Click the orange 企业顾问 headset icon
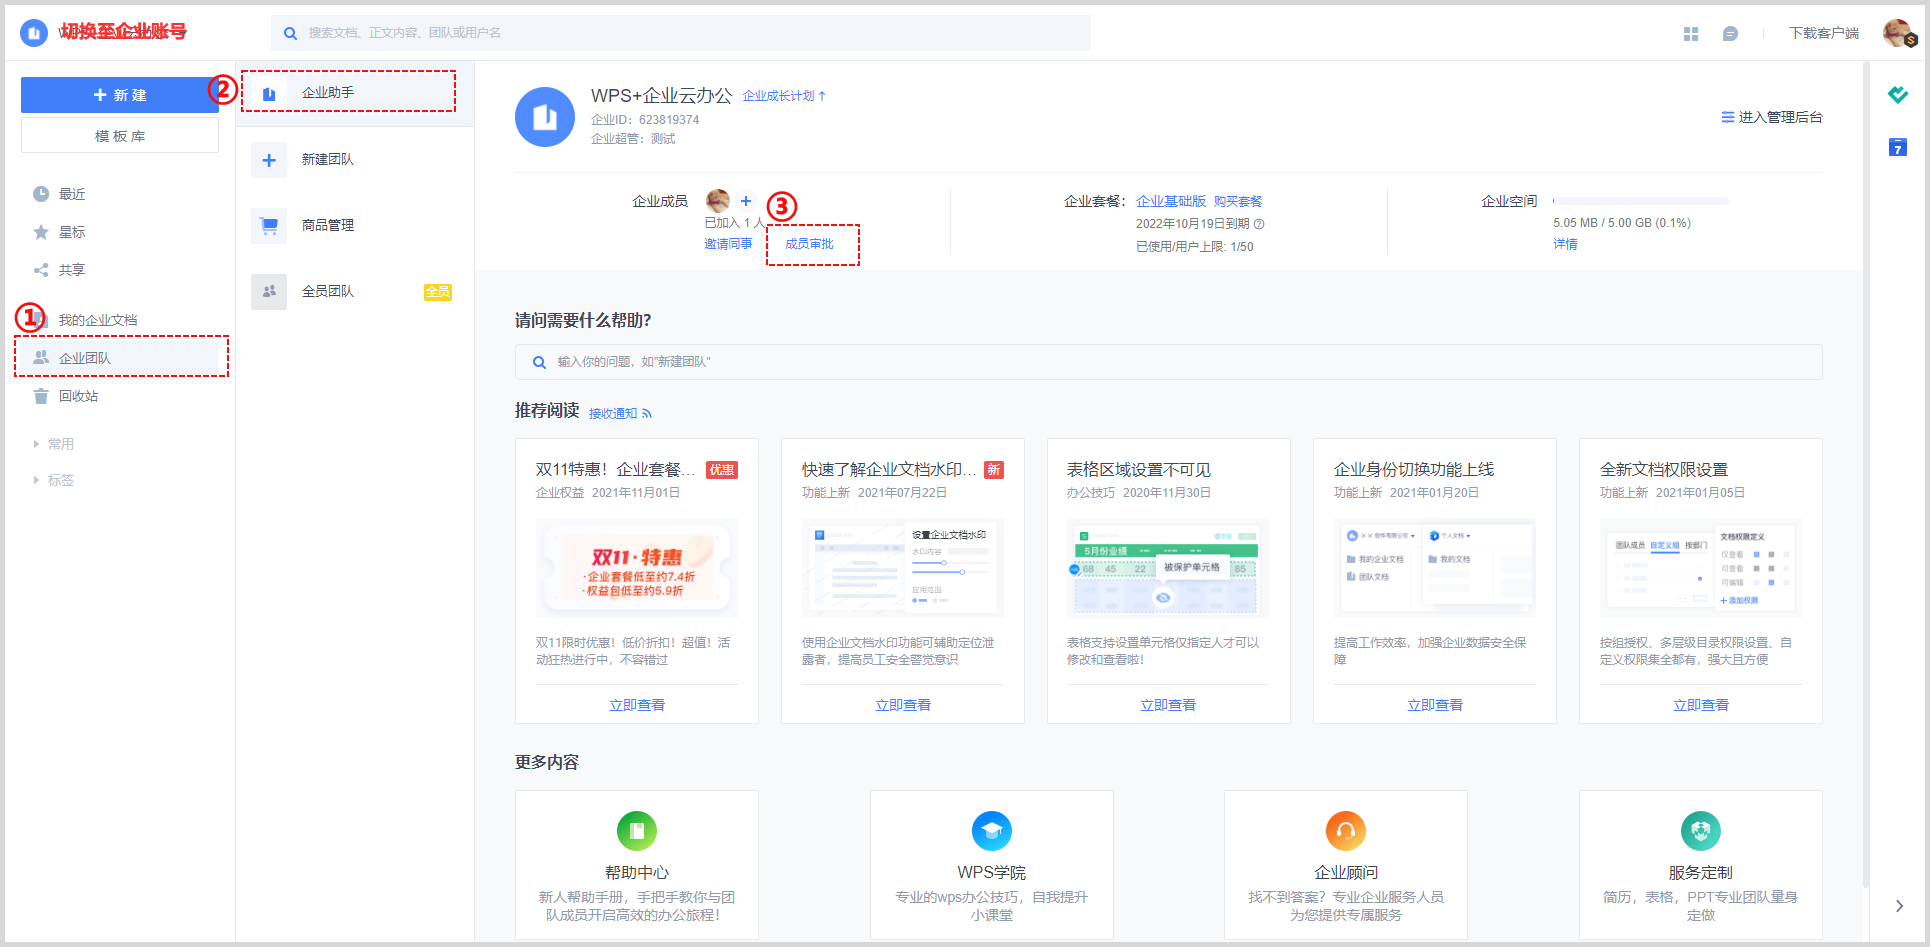This screenshot has width=1930, height=947. (1346, 831)
